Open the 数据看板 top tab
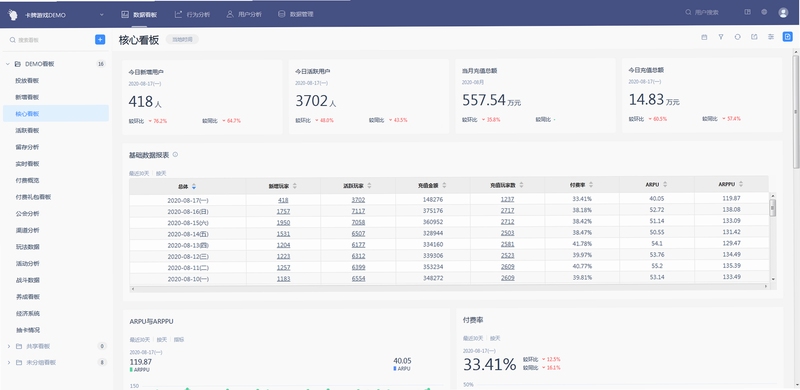The height and width of the screenshot is (390, 800). [x=139, y=14]
